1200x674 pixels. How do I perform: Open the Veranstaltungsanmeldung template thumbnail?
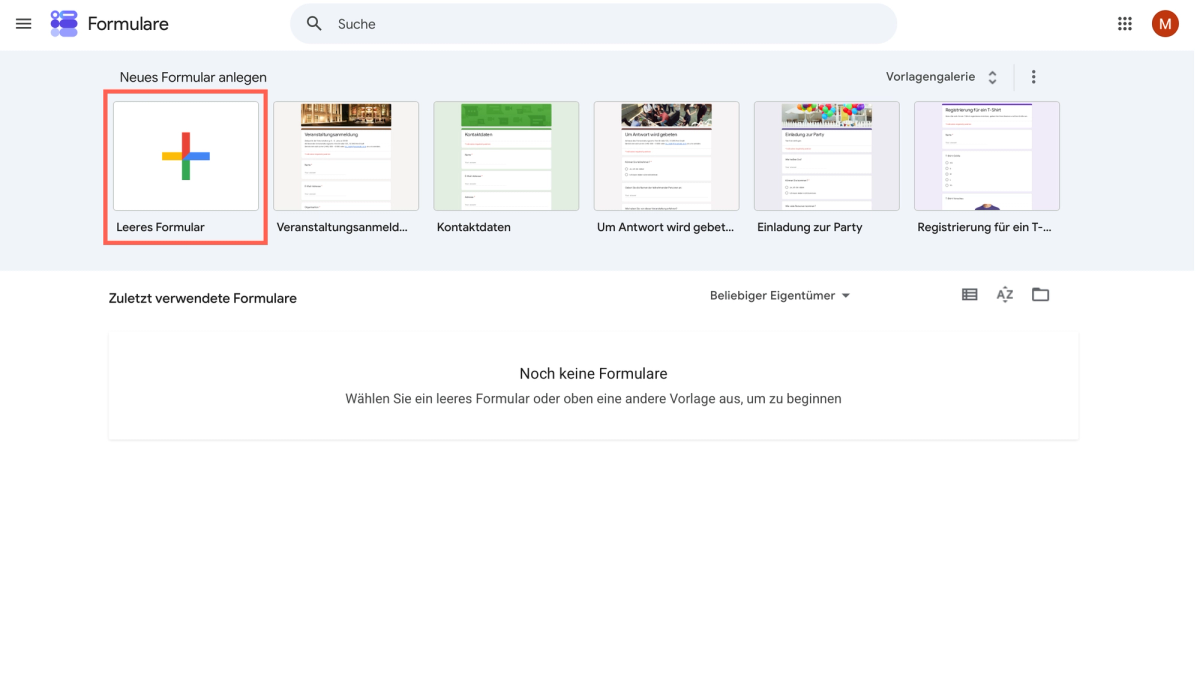tap(346, 156)
